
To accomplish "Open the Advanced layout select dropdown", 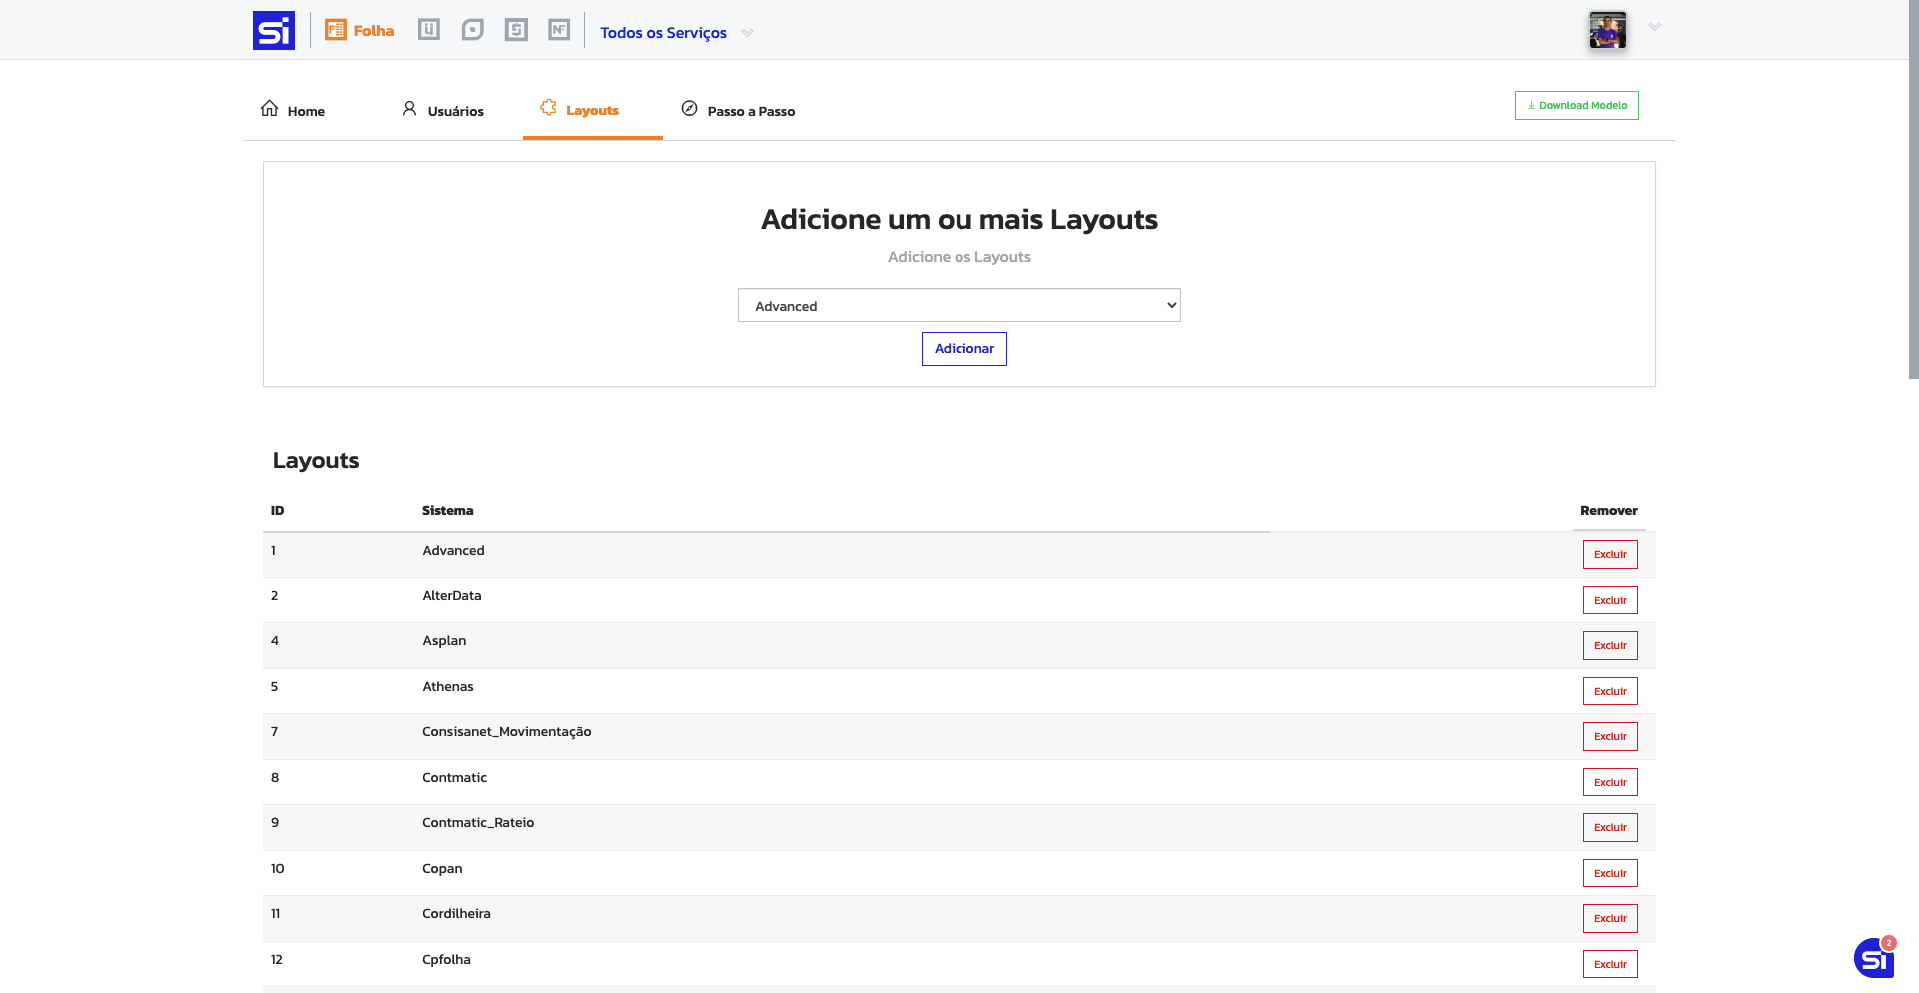I will click(959, 305).
